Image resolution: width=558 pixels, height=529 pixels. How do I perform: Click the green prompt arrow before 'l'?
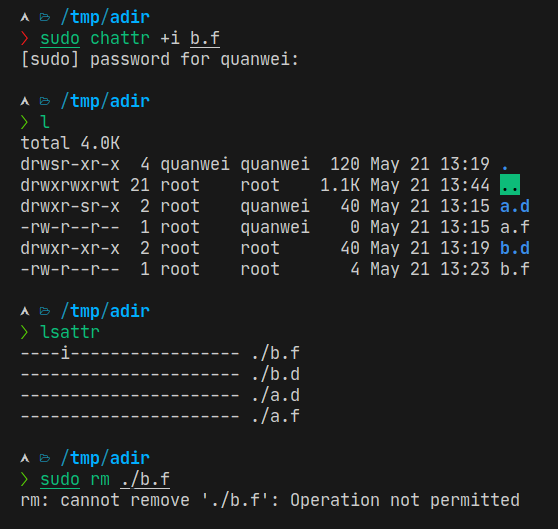24,122
